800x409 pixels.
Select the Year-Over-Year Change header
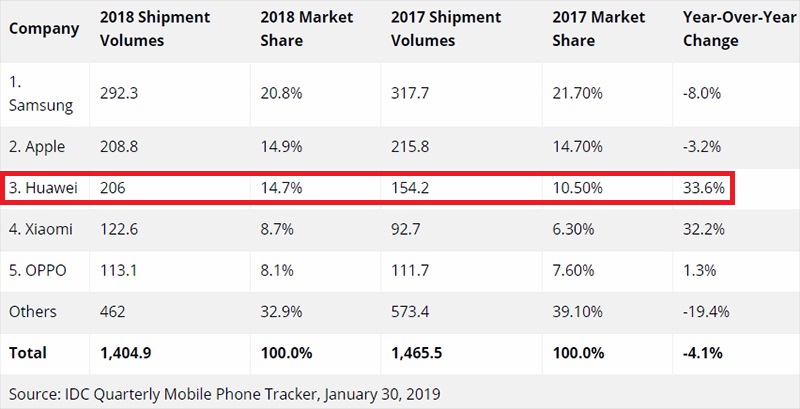725,30
